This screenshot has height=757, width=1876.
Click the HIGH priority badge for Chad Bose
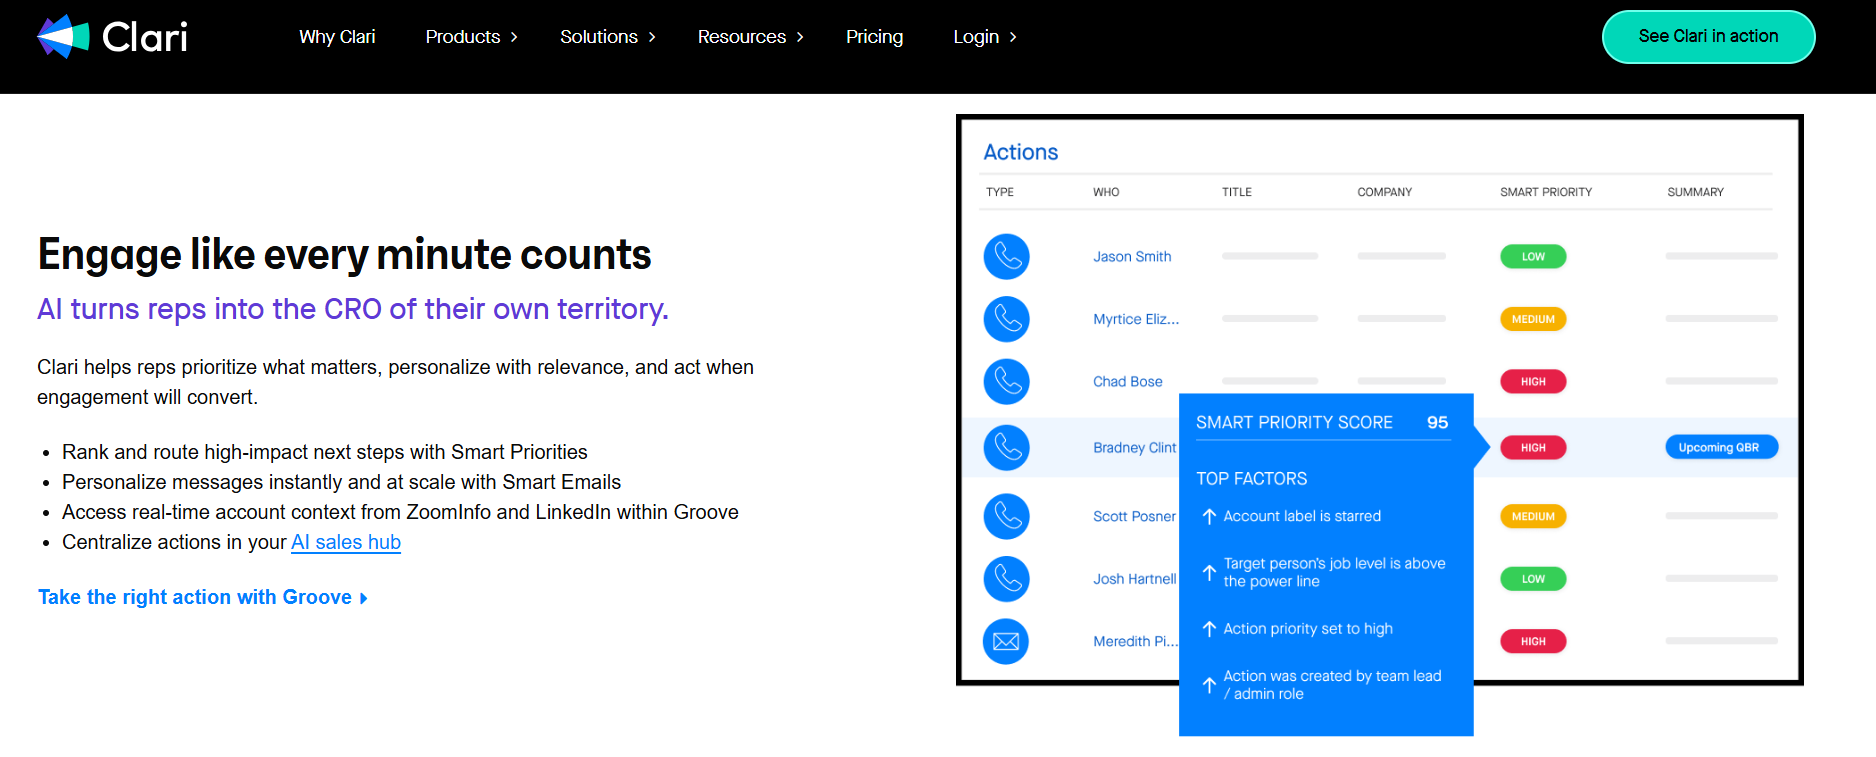coord(1533,382)
